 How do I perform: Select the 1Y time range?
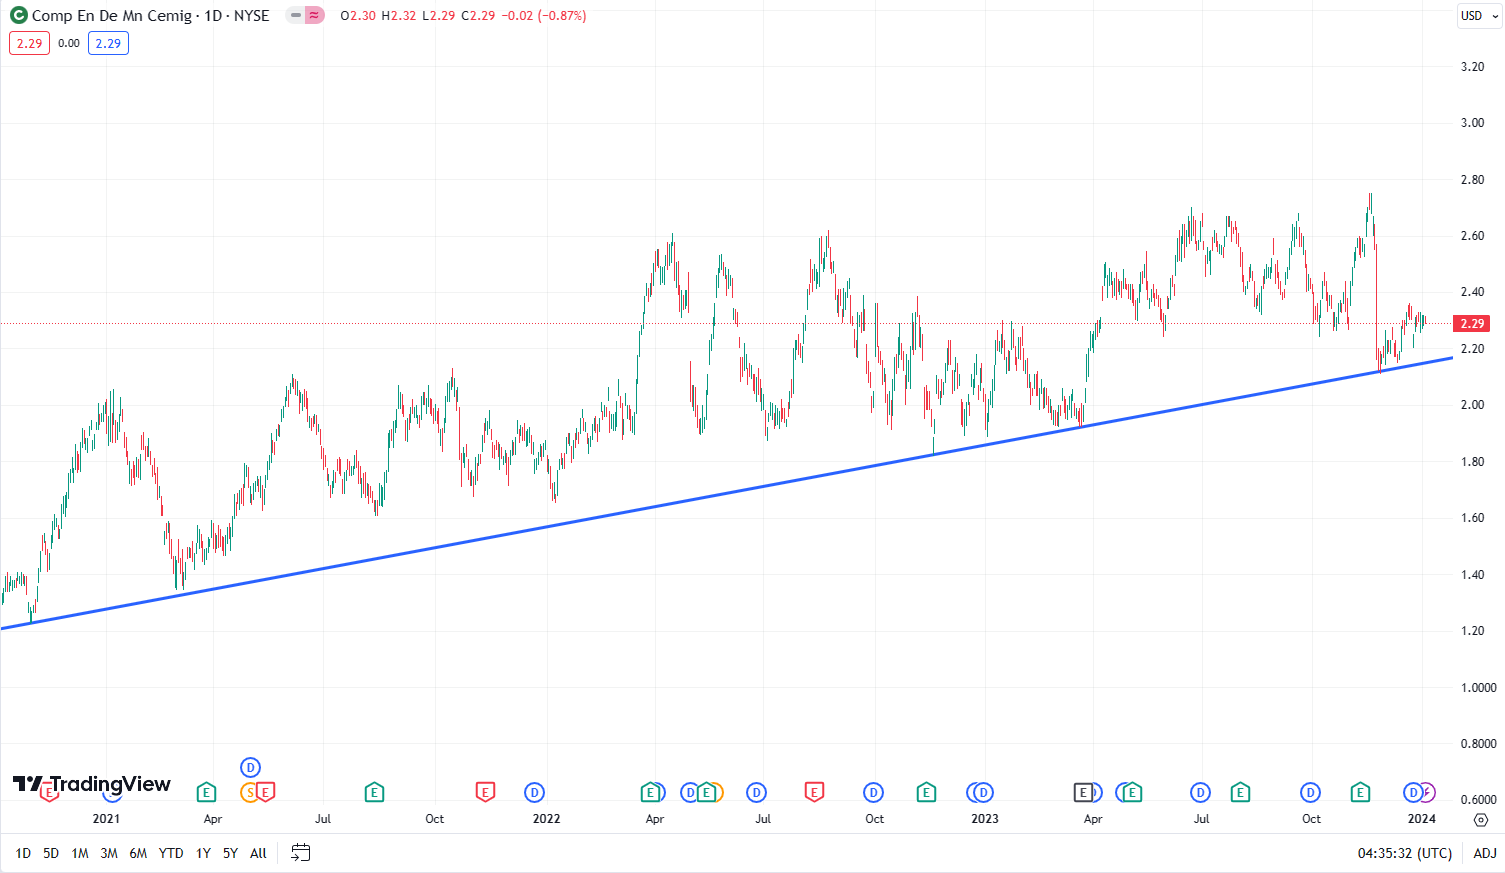click(203, 853)
